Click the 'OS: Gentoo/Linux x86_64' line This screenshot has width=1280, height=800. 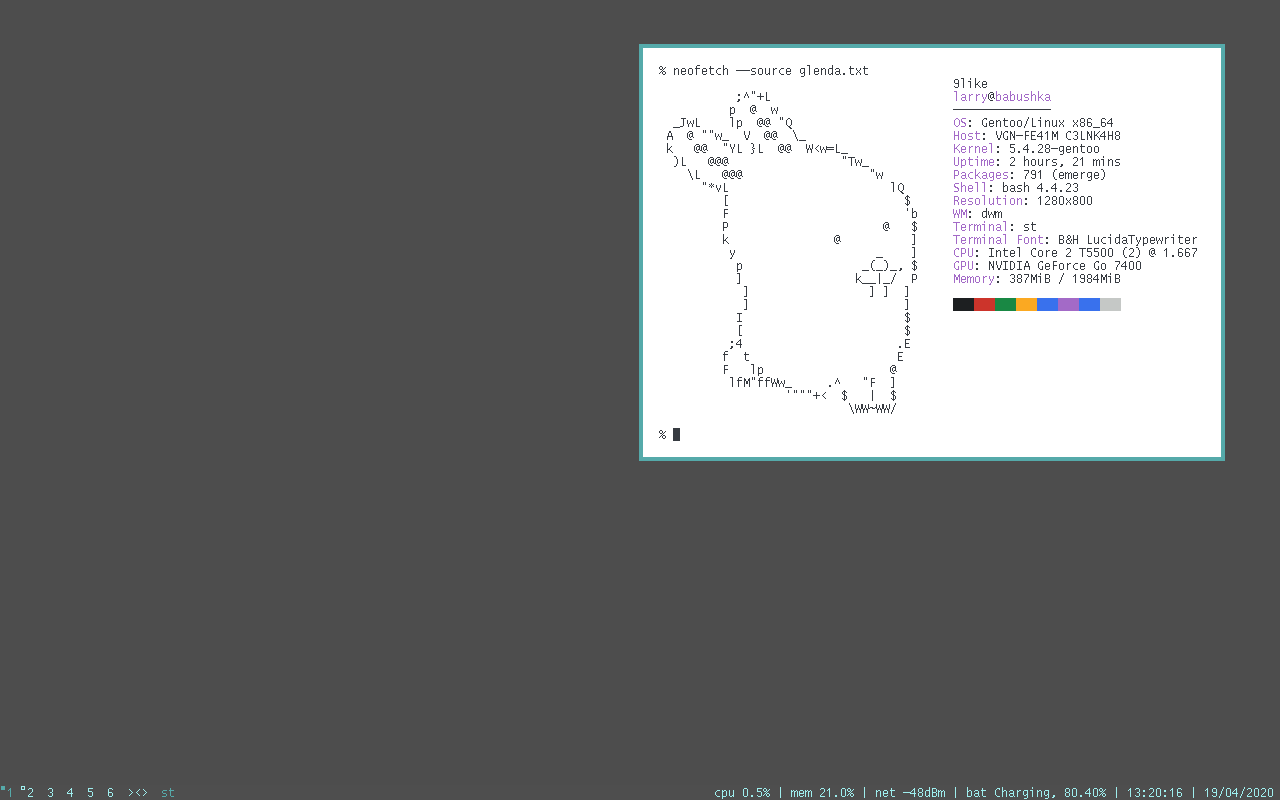[1033, 123]
